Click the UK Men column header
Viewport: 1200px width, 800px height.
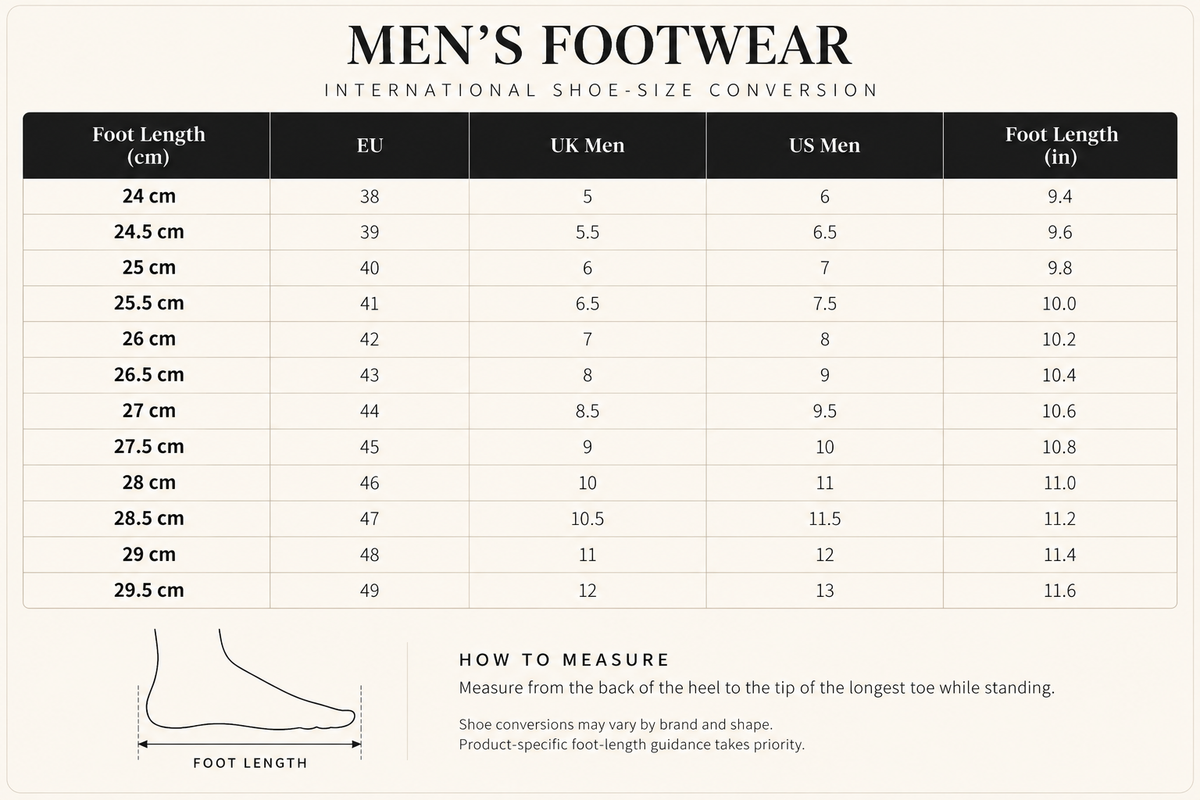pos(587,145)
